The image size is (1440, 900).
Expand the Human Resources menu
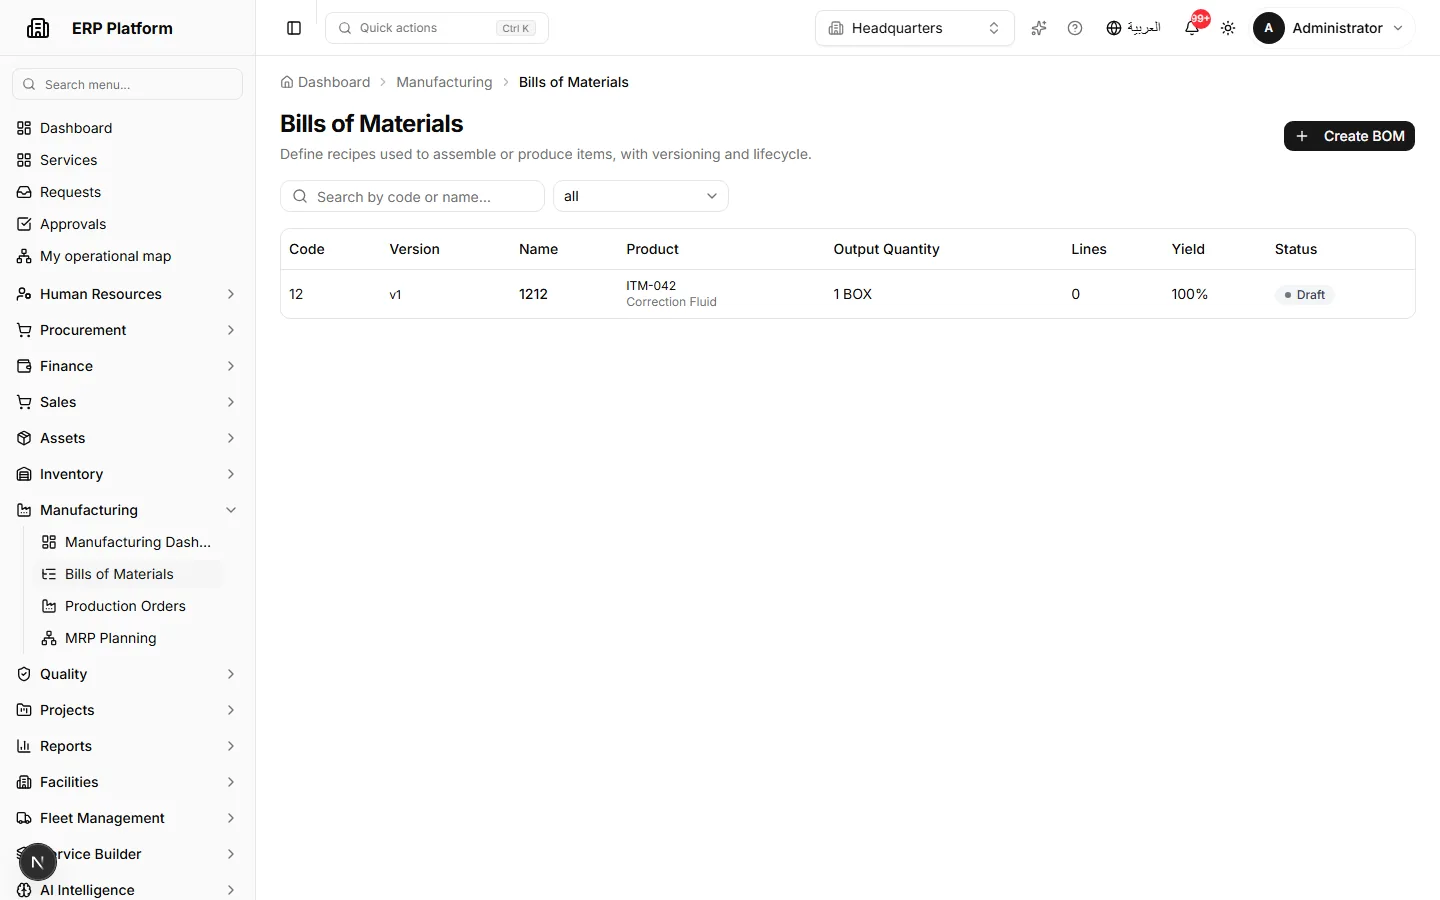pyautogui.click(x=128, y=294)
